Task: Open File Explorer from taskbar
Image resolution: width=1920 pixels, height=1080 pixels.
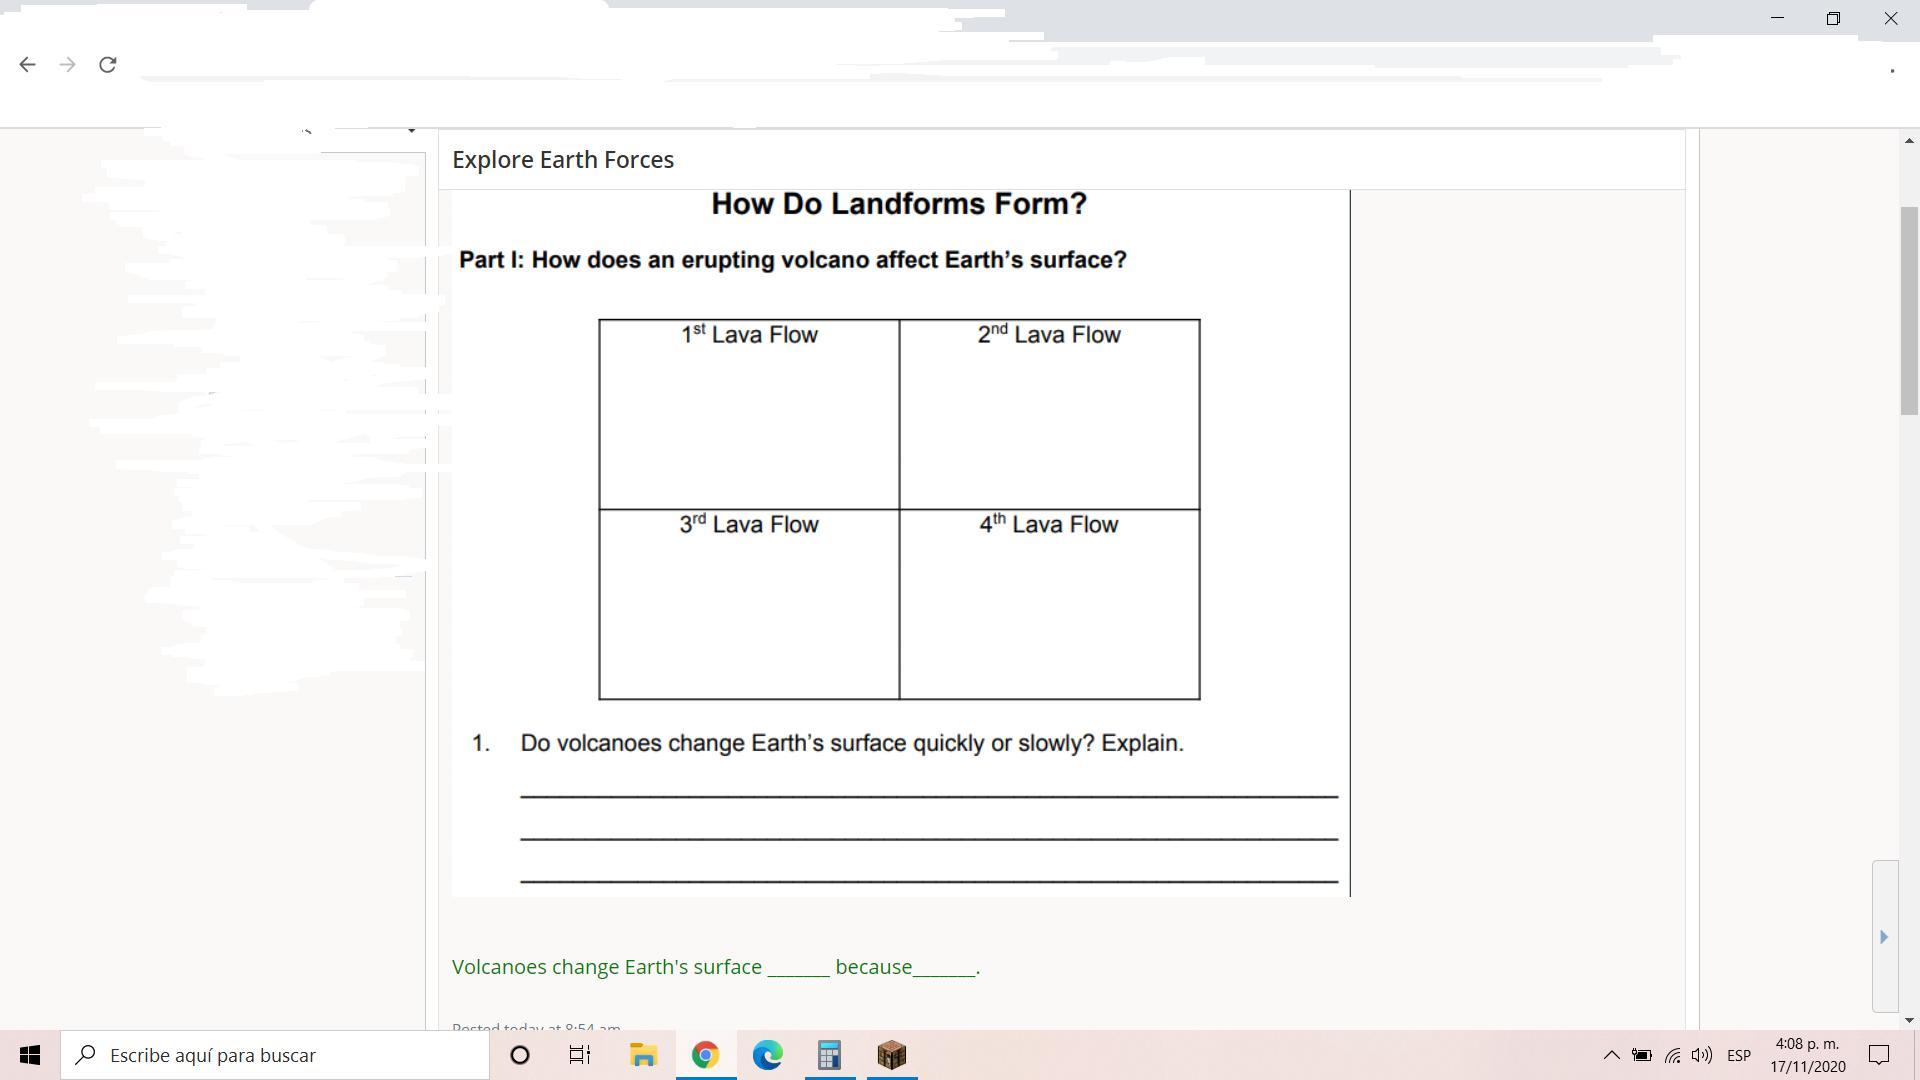Action: [643, 1055]
